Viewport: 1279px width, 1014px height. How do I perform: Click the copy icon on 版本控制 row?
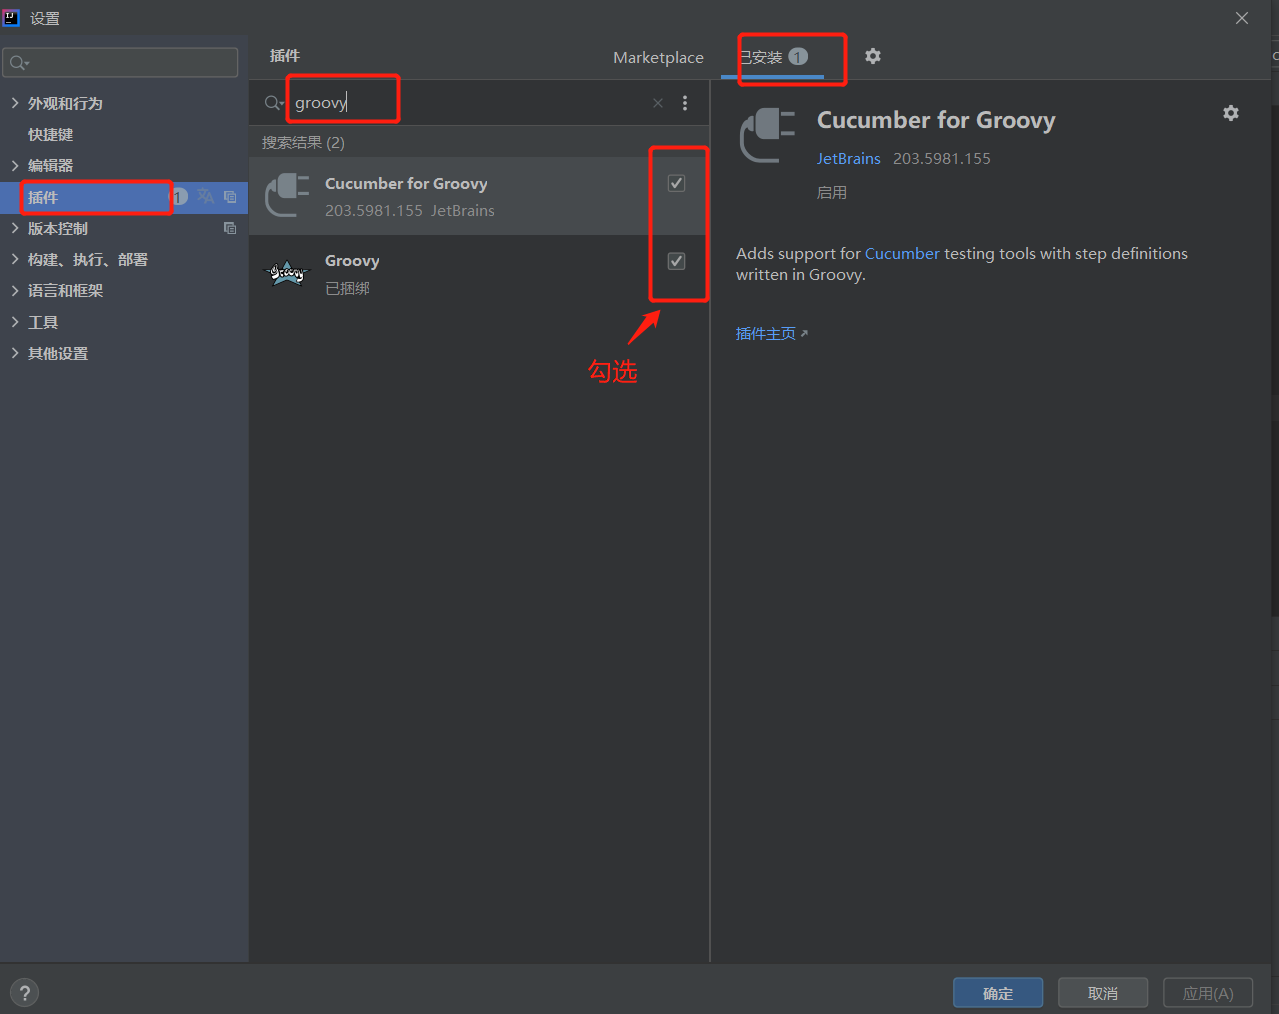(230, 228)
